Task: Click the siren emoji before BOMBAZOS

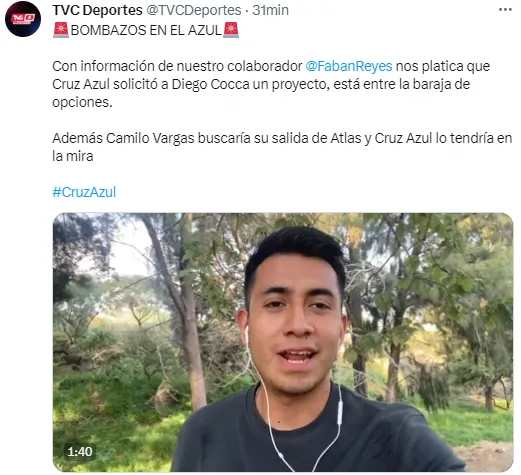Action: pyautogui.click(x=61, y=30)
